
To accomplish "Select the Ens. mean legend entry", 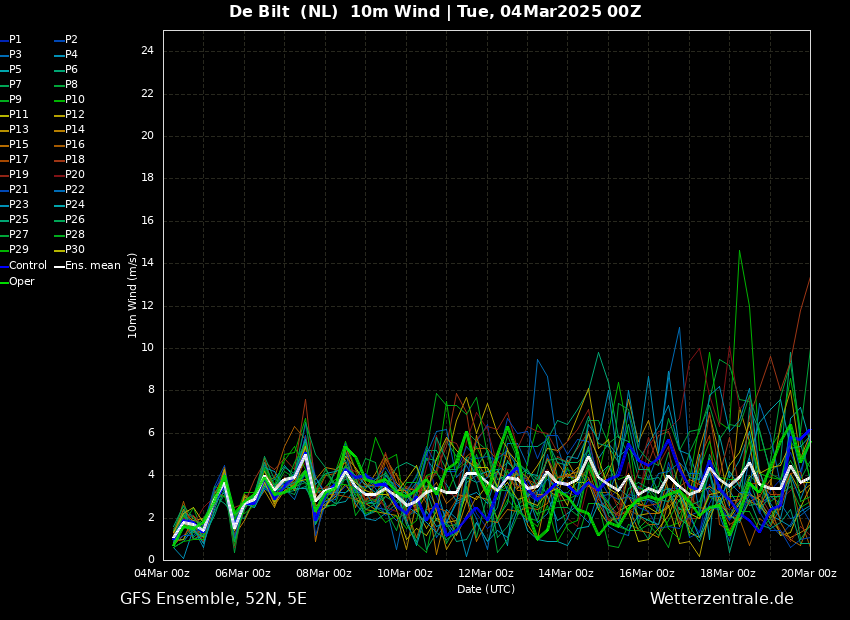I will [x=87, y=266].
